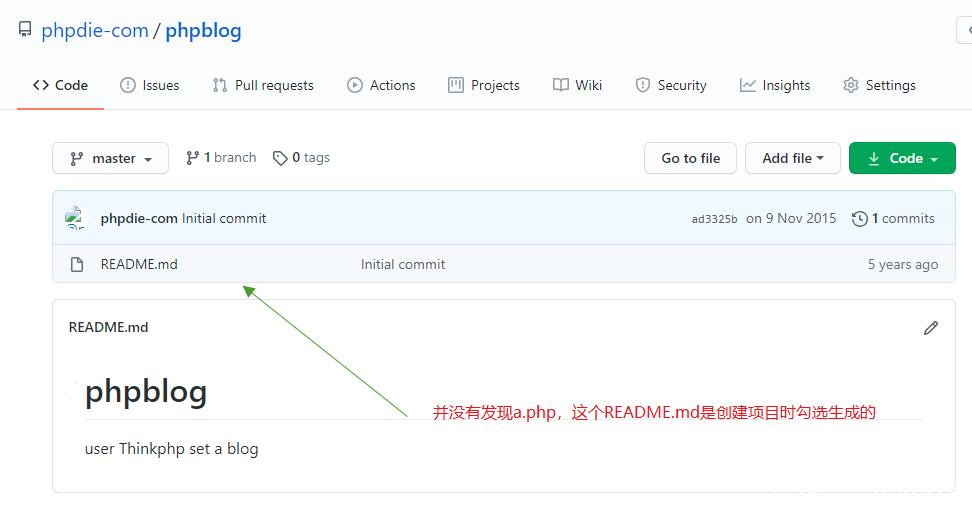Open the README.md file in file list
Image resolution: width=972 pixels, height=510 pixels.
tap(139, 264)
